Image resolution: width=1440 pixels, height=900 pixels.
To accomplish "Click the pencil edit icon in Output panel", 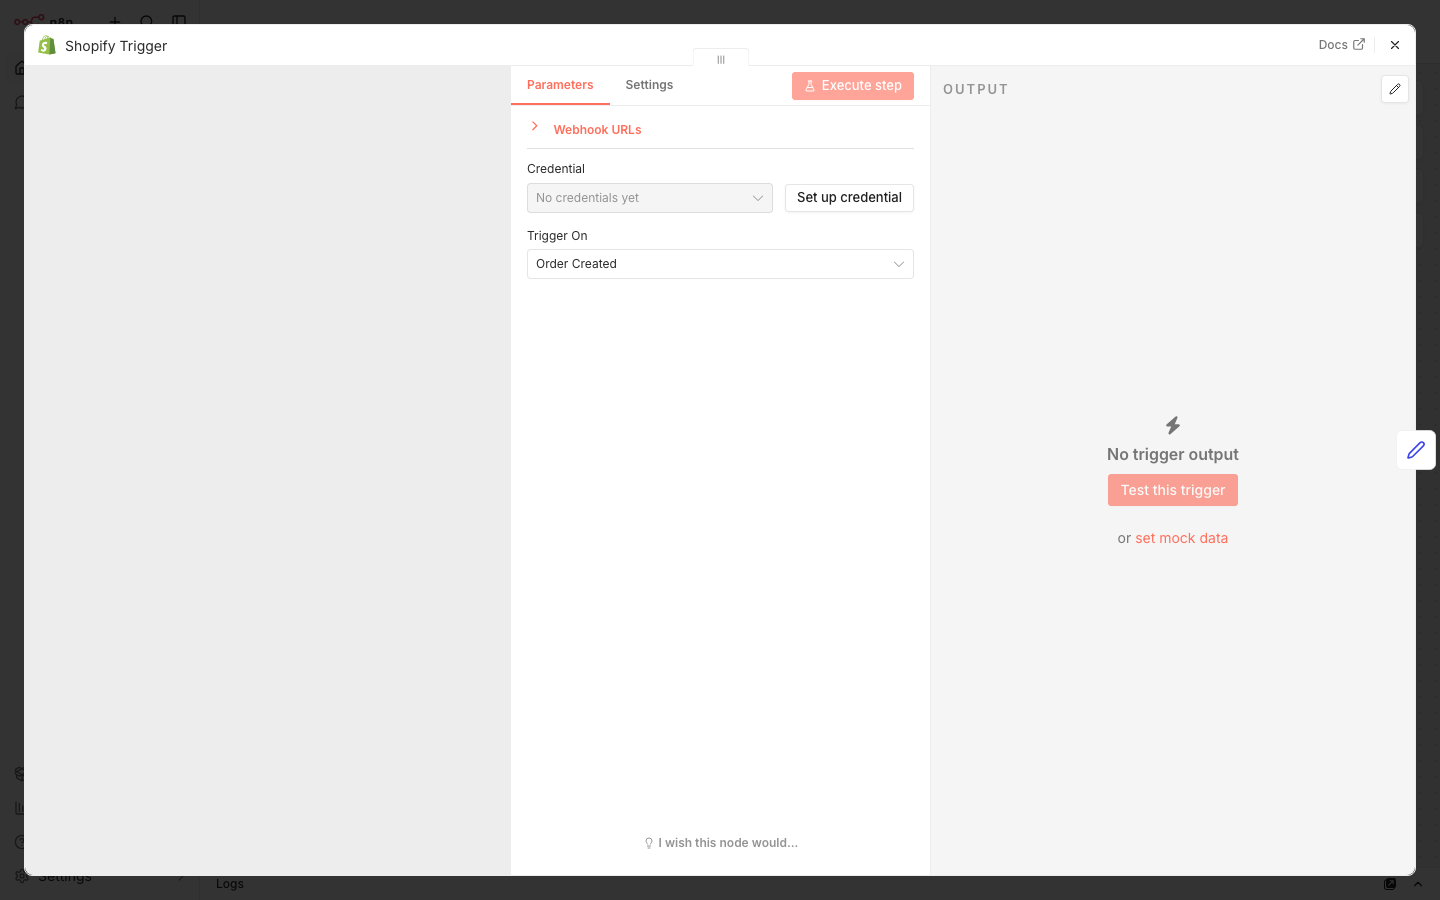I will [1394, 89].
